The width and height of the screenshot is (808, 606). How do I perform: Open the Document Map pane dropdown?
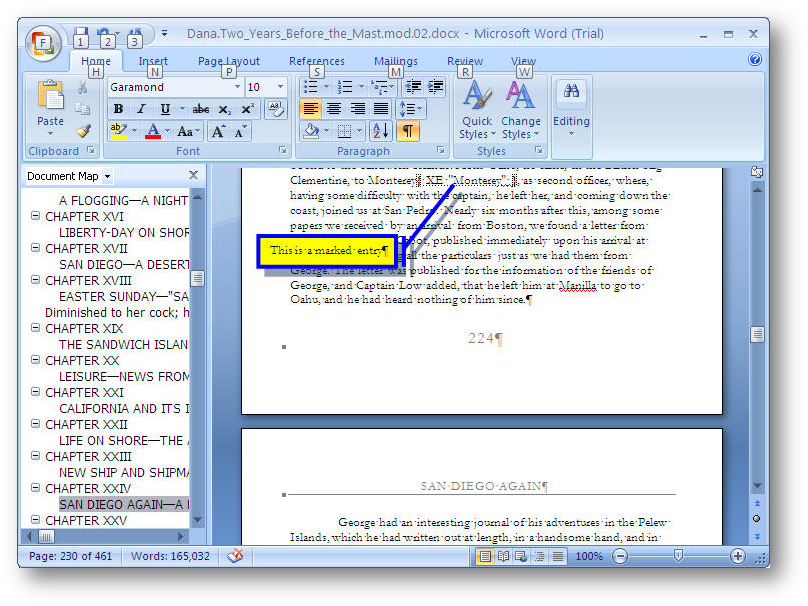tap(107, 176)
